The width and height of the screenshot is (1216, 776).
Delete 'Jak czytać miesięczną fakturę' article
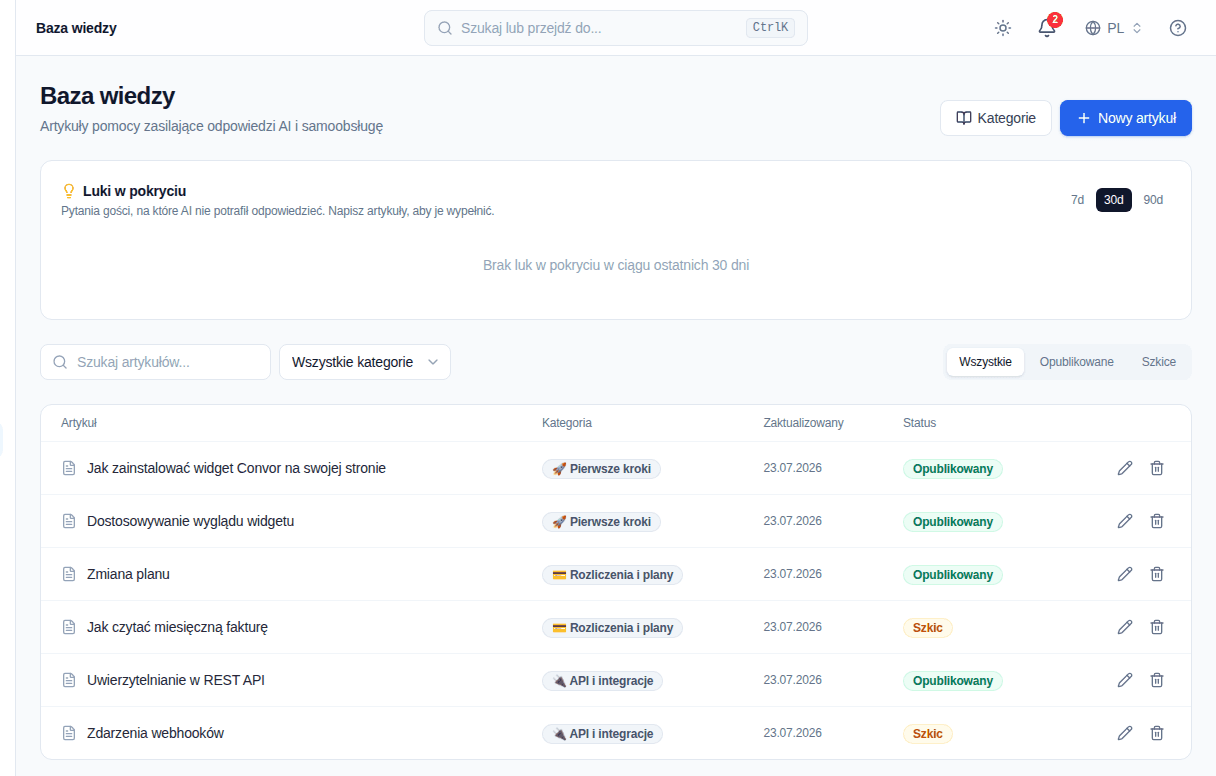[1157, 627]
